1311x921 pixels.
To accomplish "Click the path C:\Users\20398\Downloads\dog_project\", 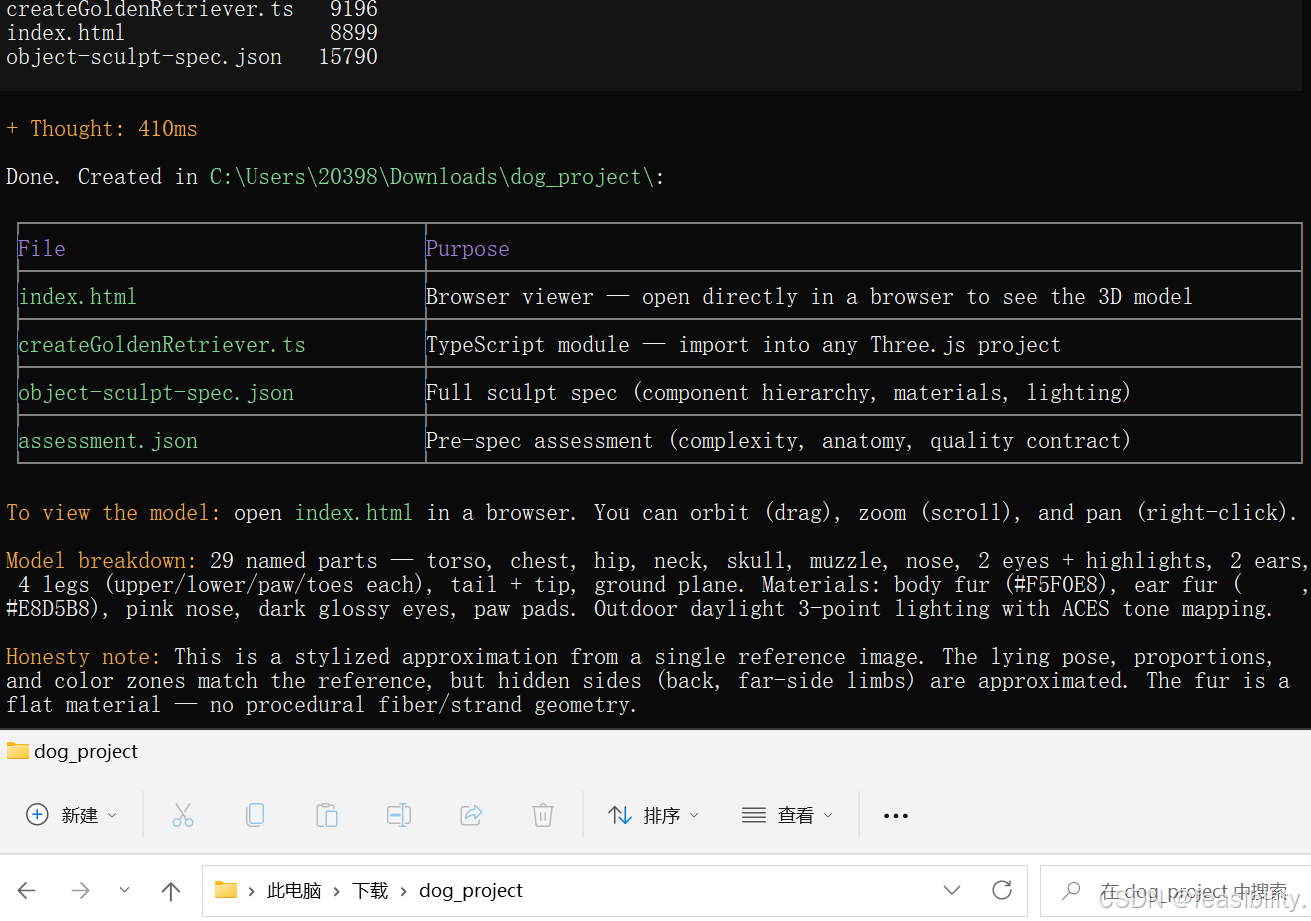I will click(x=432, y=177).
